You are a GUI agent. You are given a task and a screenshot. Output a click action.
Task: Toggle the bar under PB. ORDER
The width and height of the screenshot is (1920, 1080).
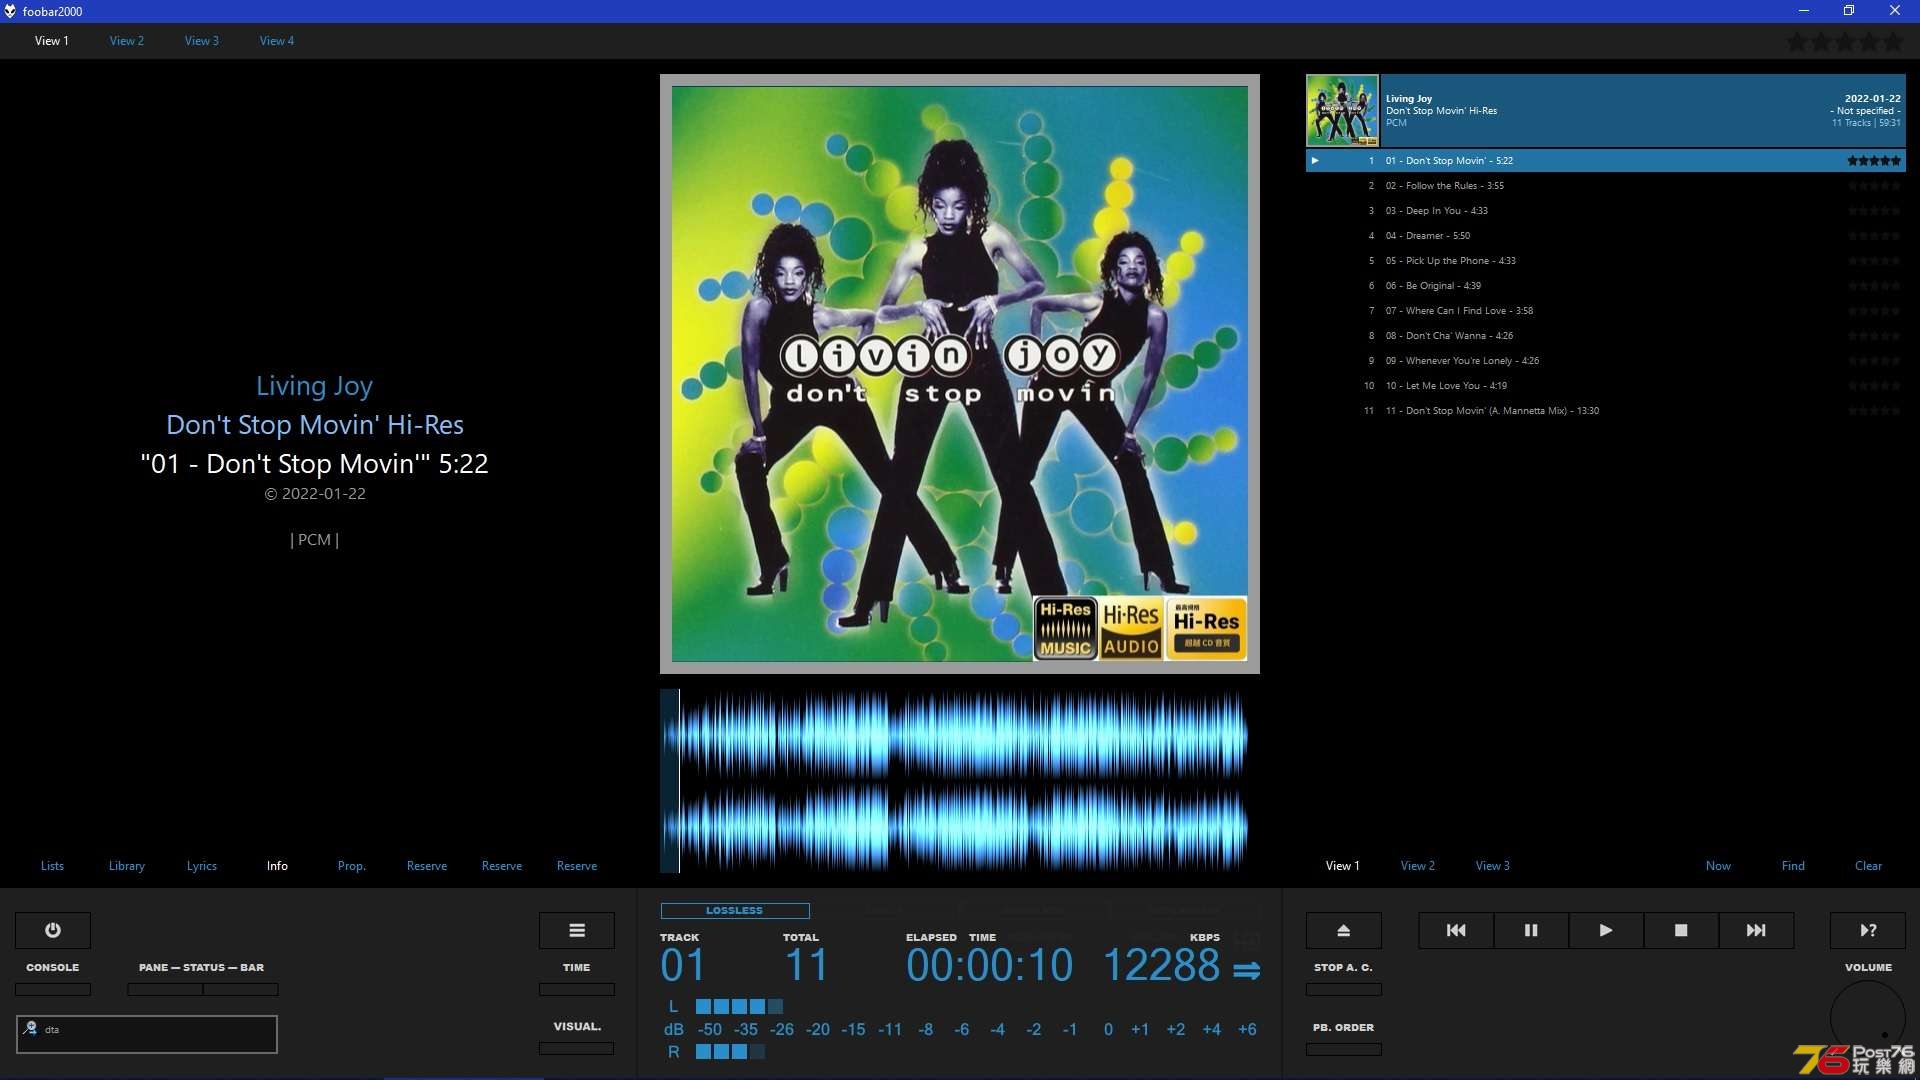(x=1344, y=1049)
